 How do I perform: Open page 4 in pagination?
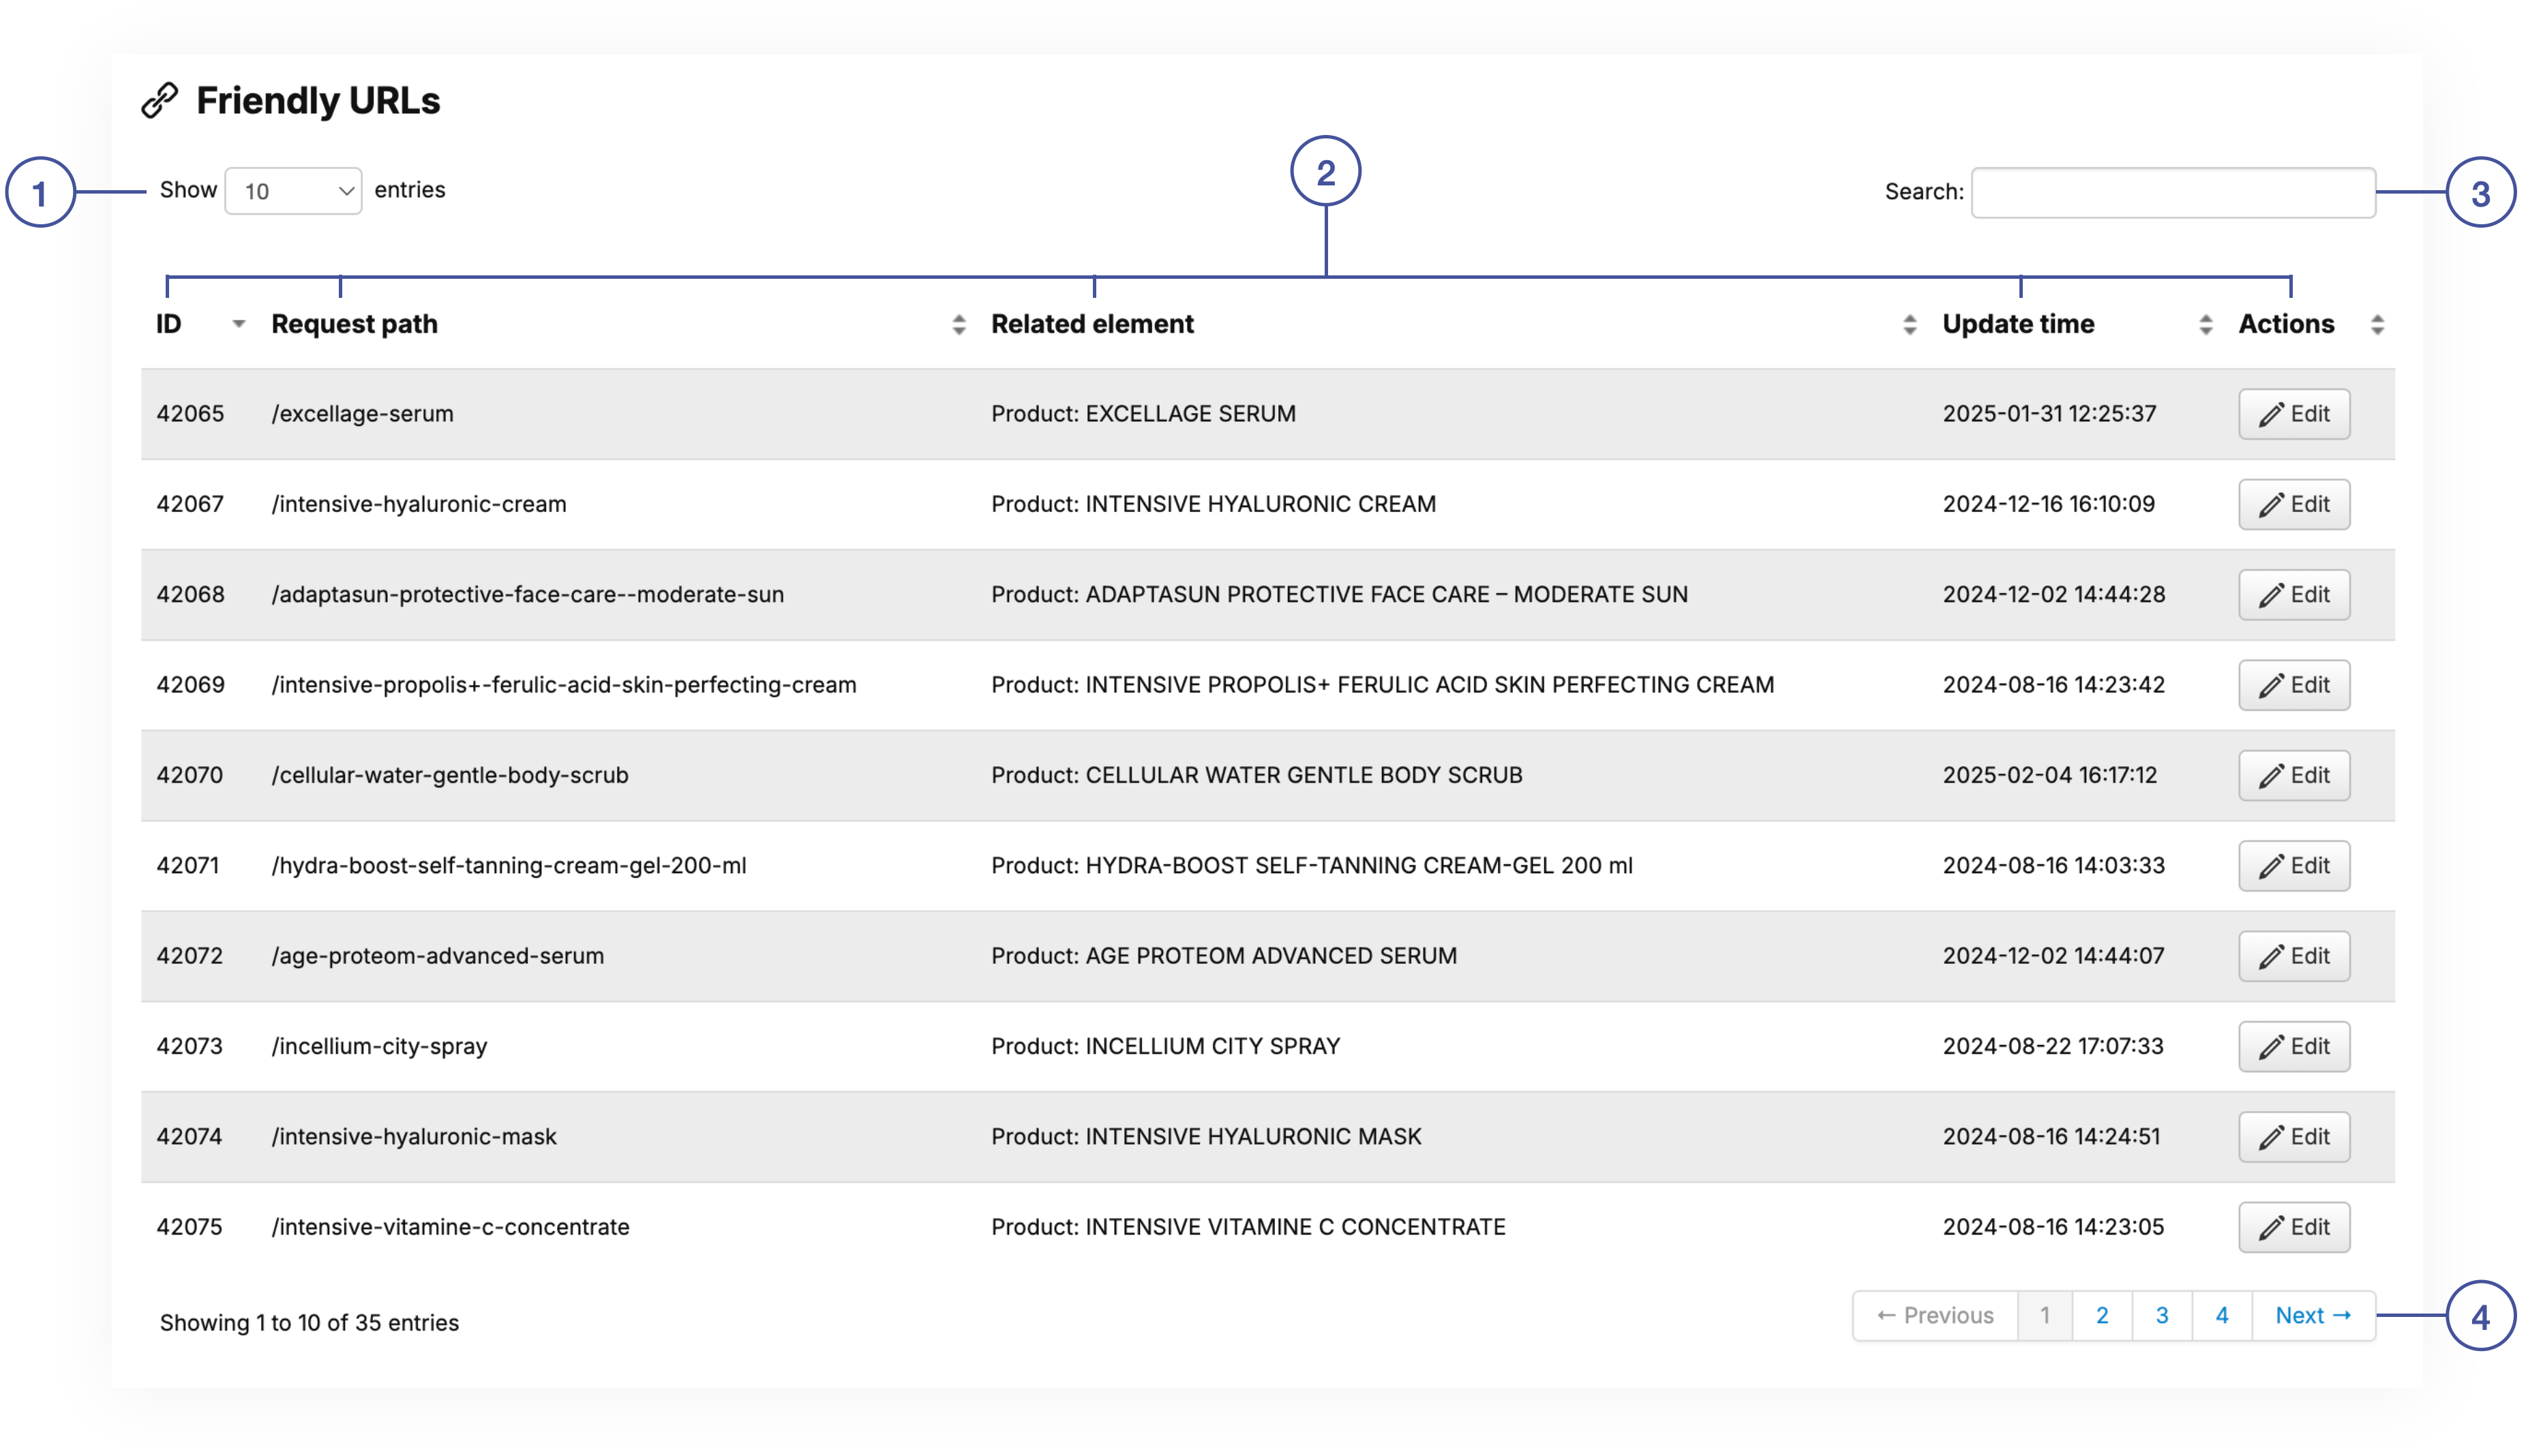[x=2221, y=1316]
